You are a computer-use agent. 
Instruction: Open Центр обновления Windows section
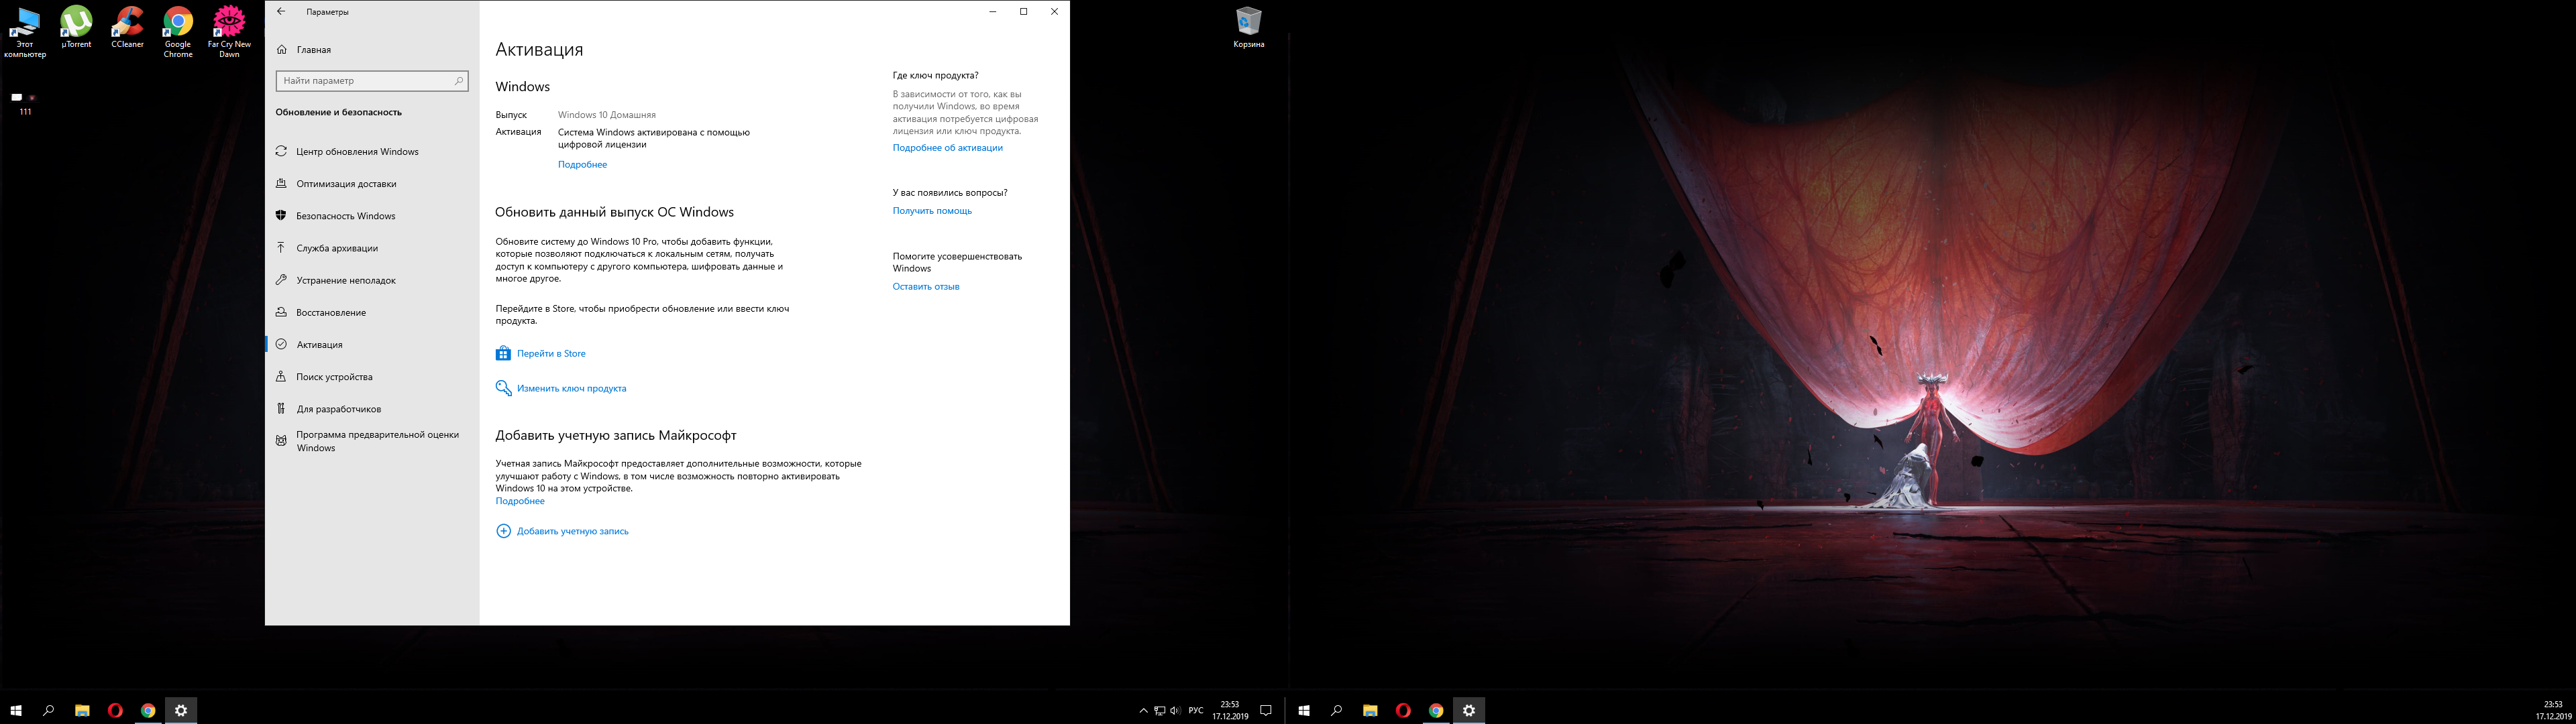tap(357, 152)
